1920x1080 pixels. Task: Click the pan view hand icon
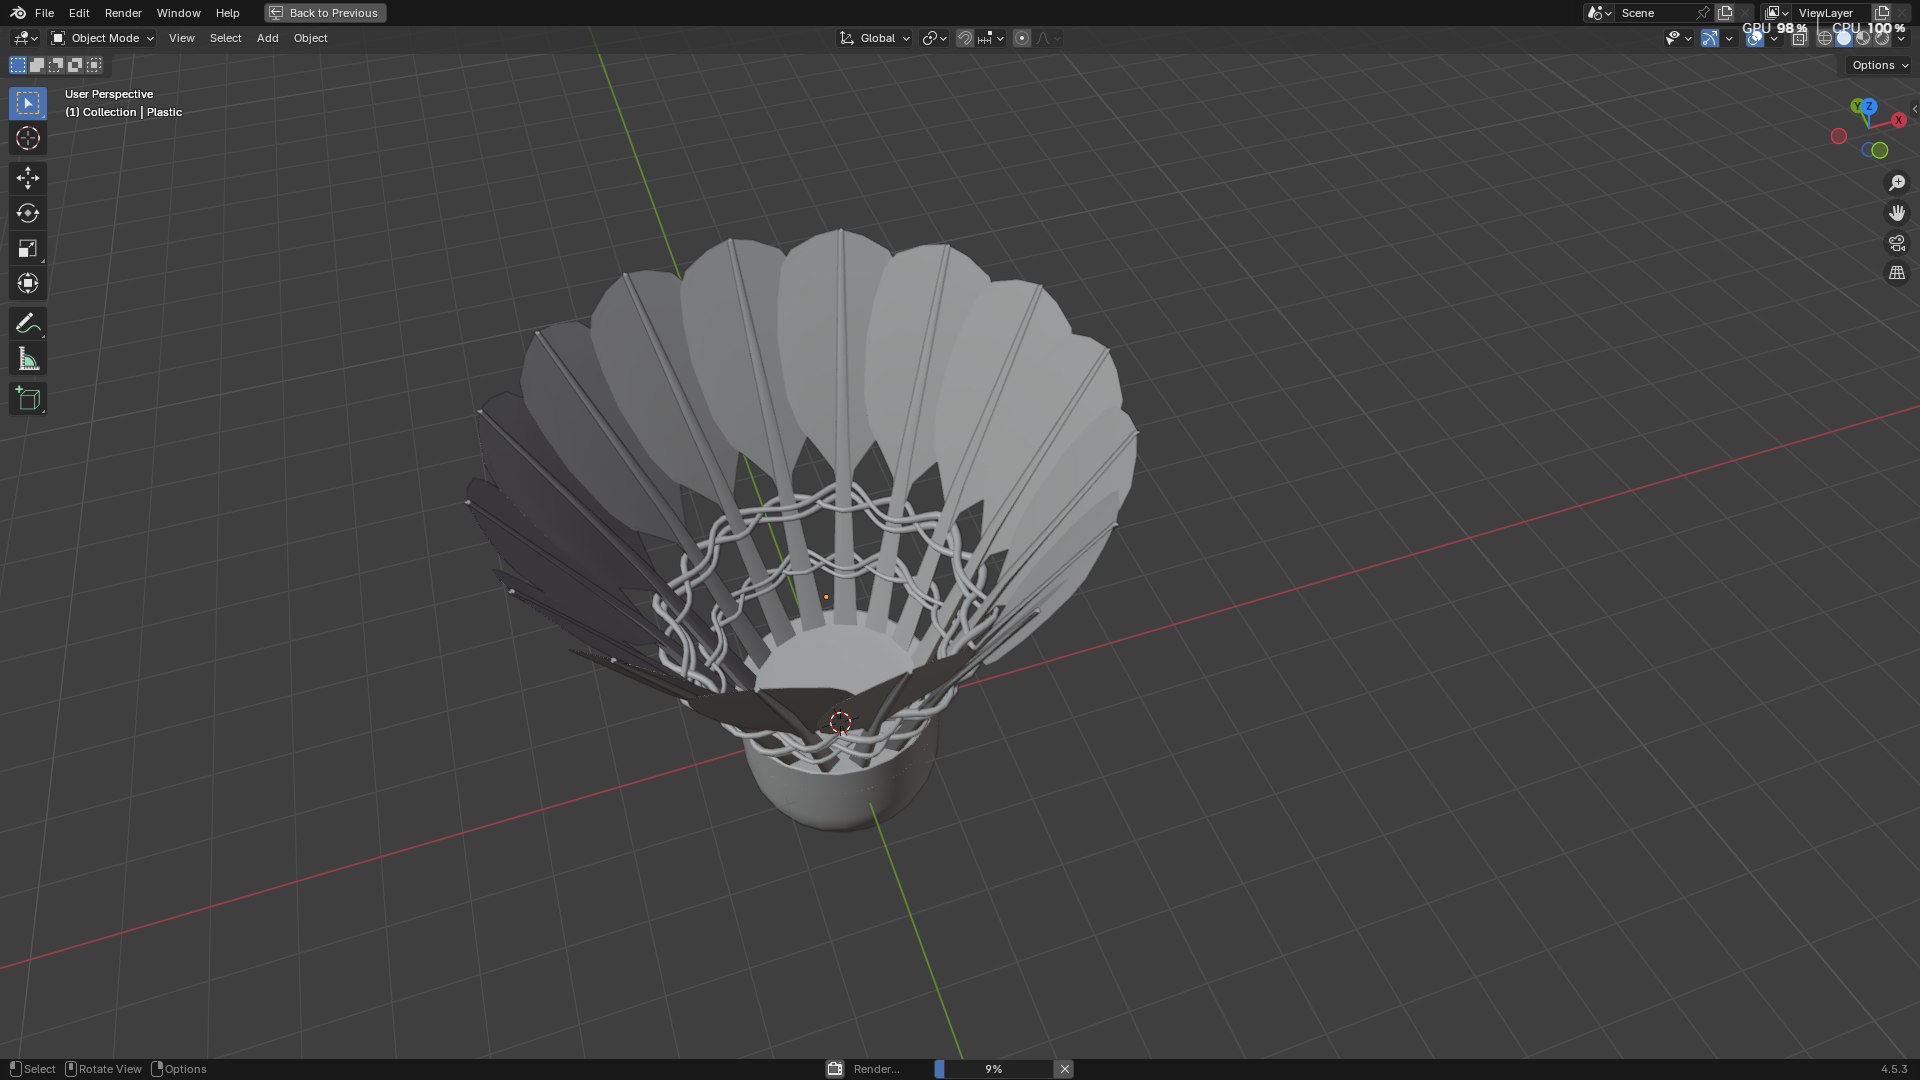(1896, 213)
